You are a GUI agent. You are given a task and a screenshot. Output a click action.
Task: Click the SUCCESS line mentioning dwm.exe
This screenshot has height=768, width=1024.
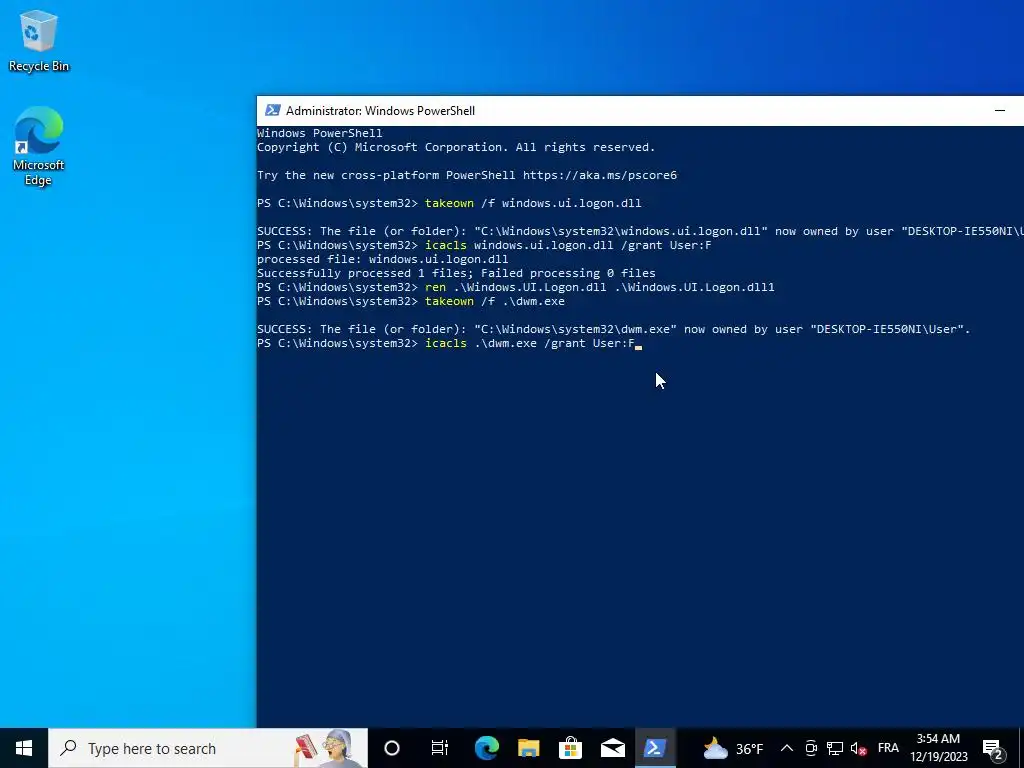614,329
